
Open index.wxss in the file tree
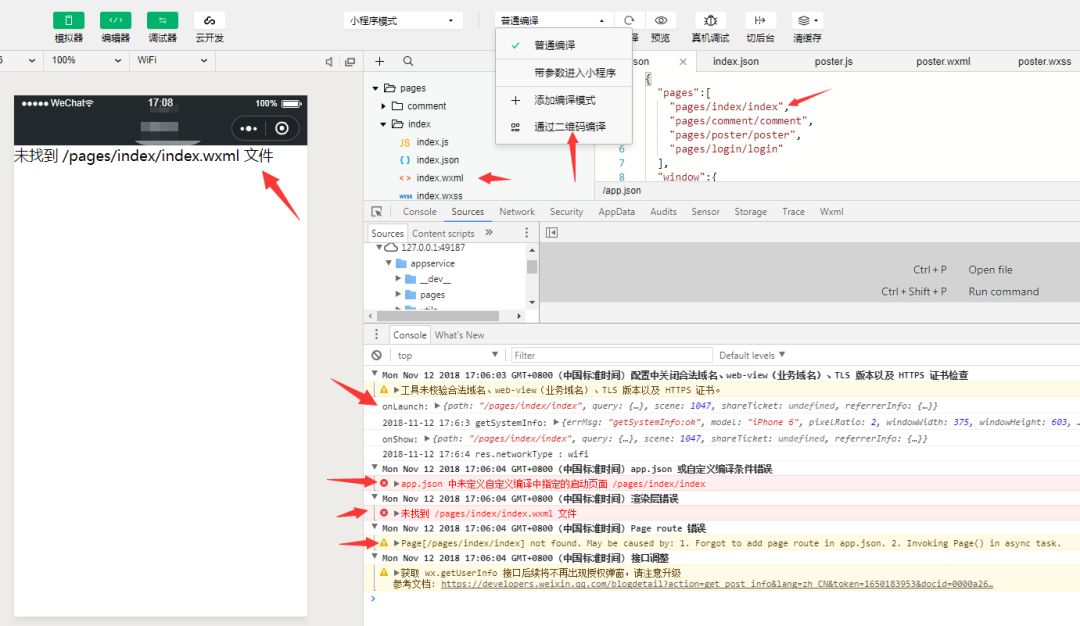pyautogui.click(x=439, y=196)
